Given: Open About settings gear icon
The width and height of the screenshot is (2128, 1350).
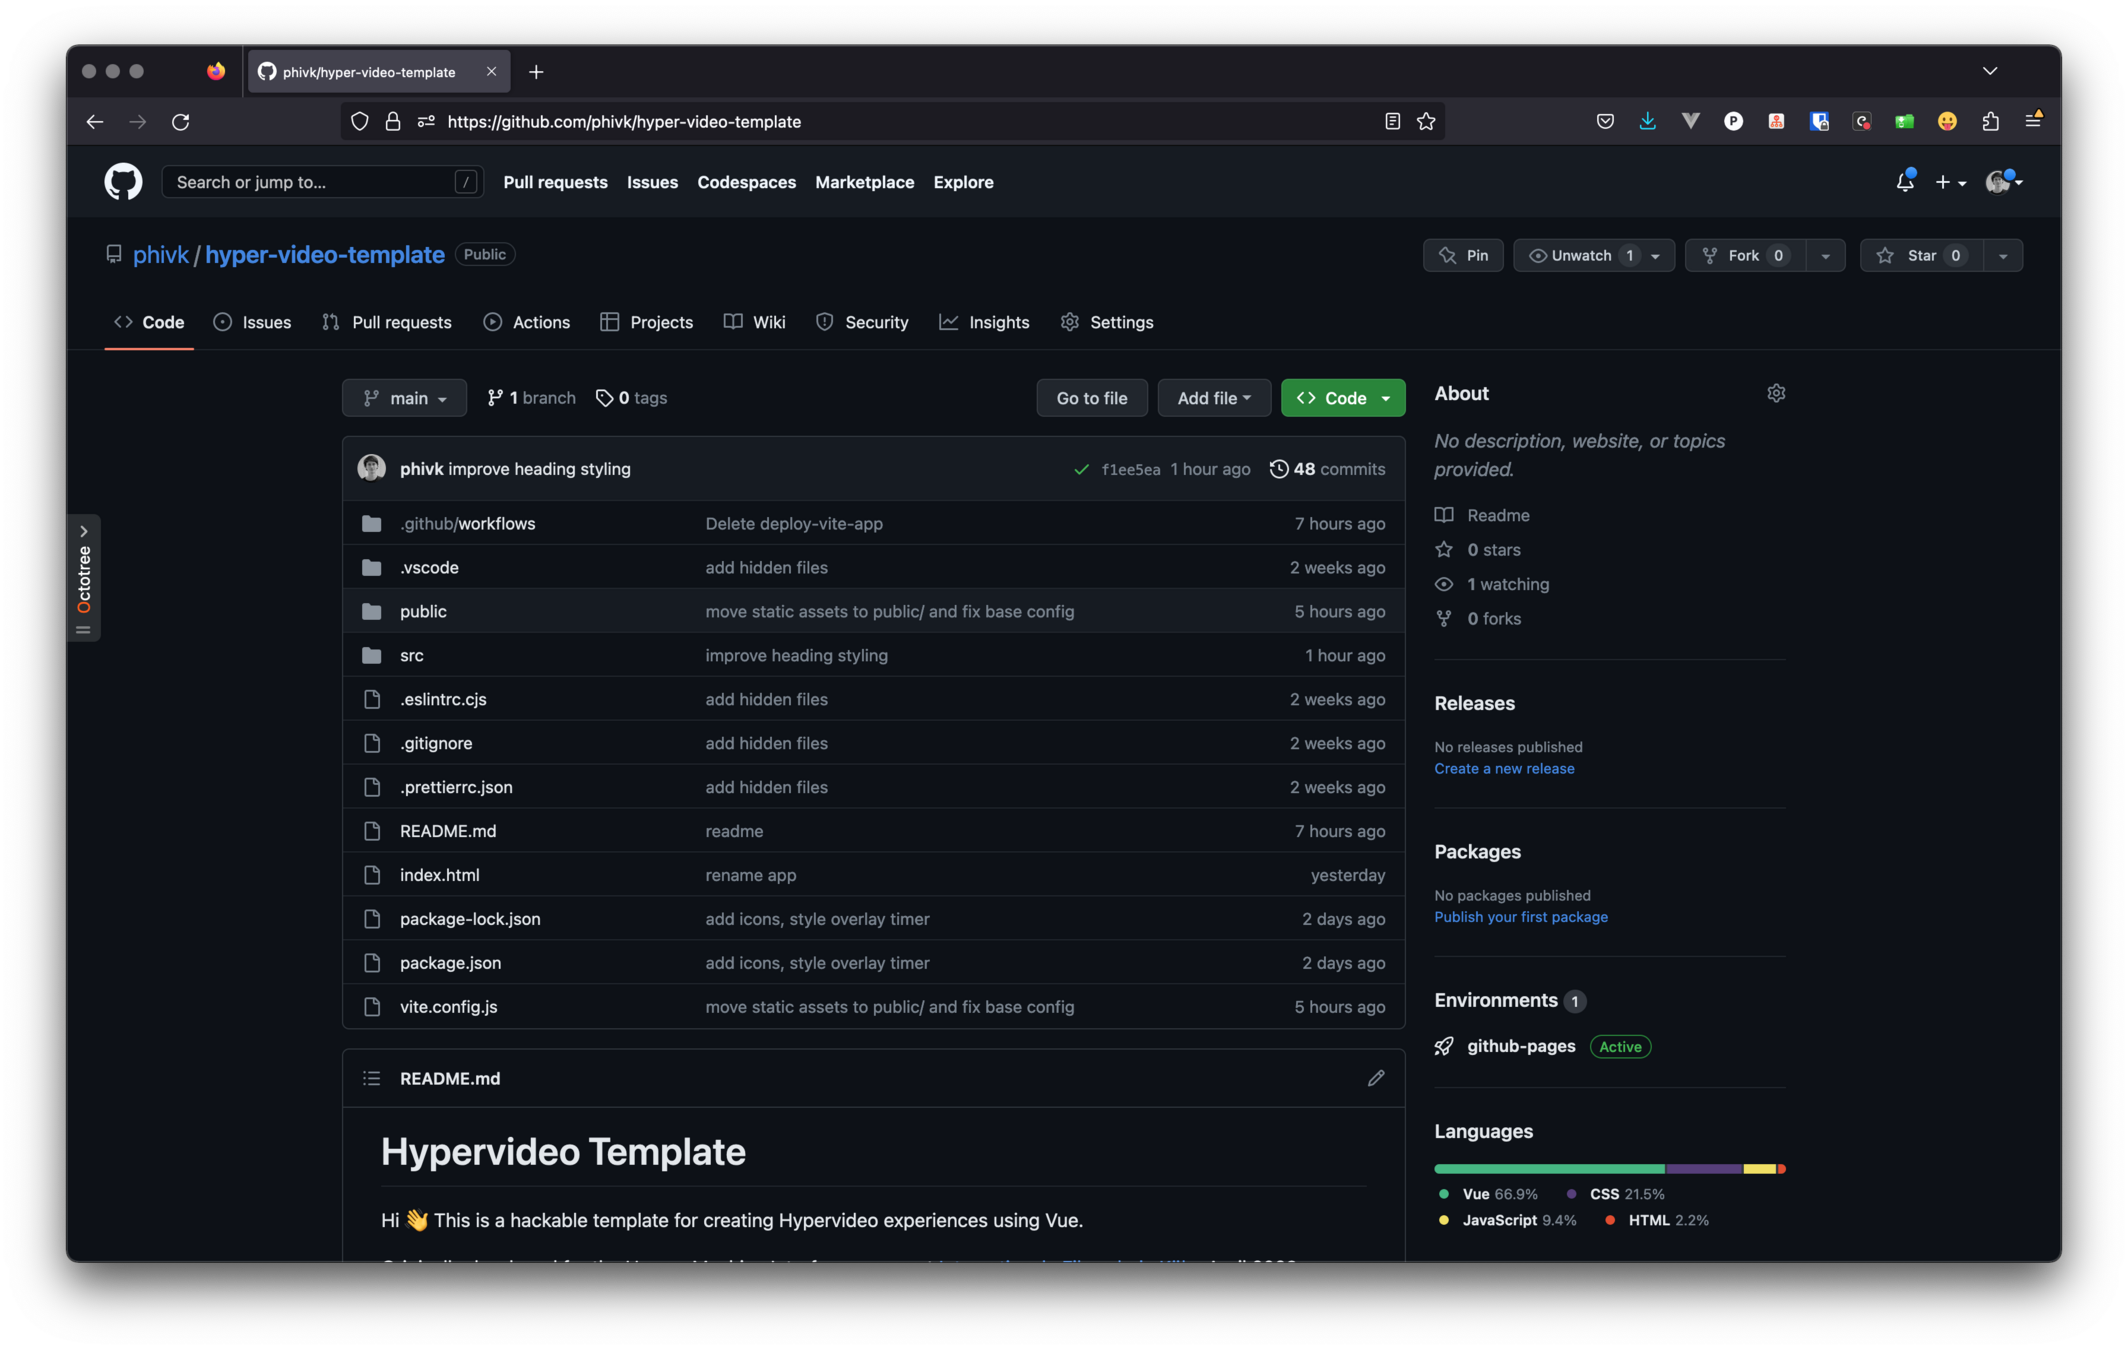Looking at the screenshot, I should (x=1776, y=393).
